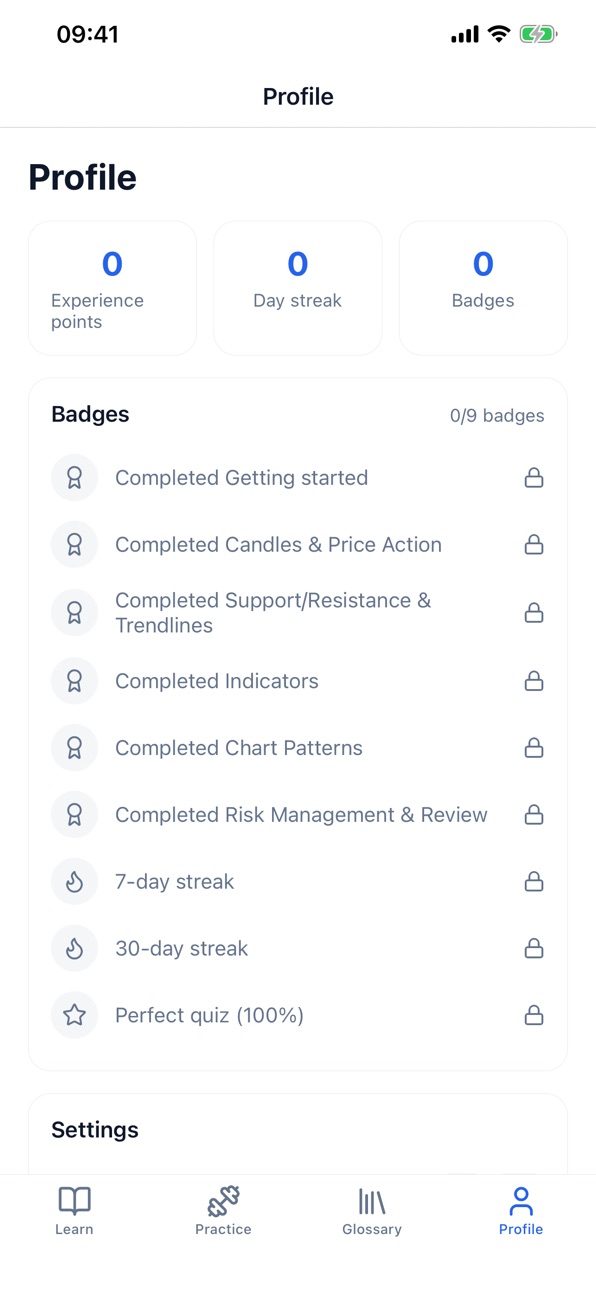
Task: Tap the star icon for Perfect quiz
Action: (x=74, y=1016)
